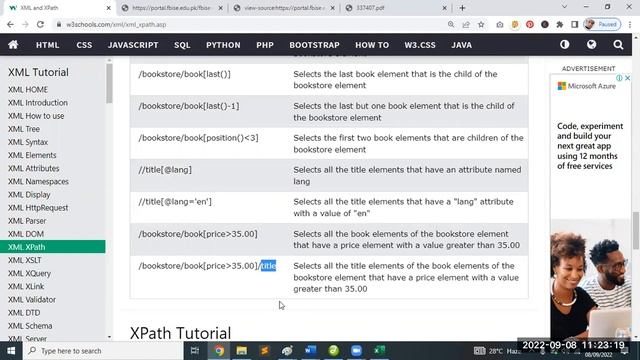The width and height of the screenshot is (640, 360).
Task: Open XML XSLT in sidebar
Action: pyautogui.click(x=24, y=260)
